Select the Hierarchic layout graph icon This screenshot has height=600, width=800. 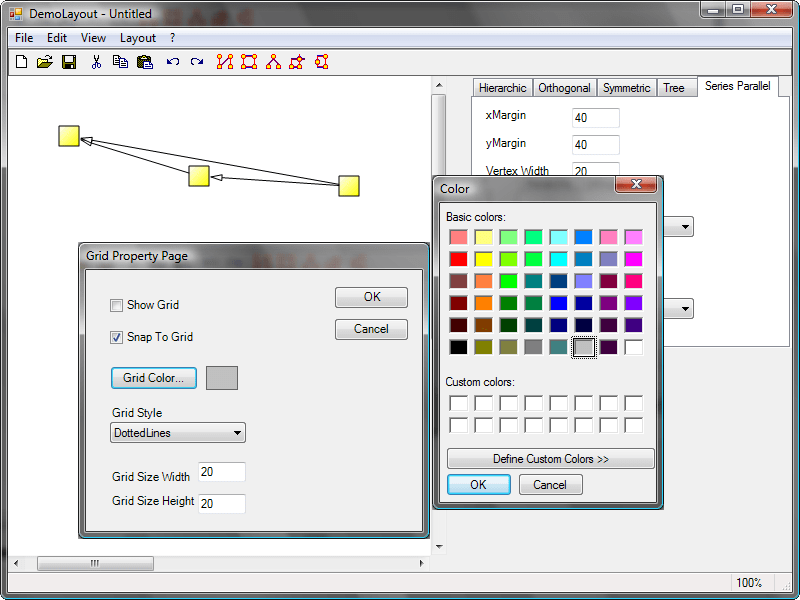click(225, 62)
